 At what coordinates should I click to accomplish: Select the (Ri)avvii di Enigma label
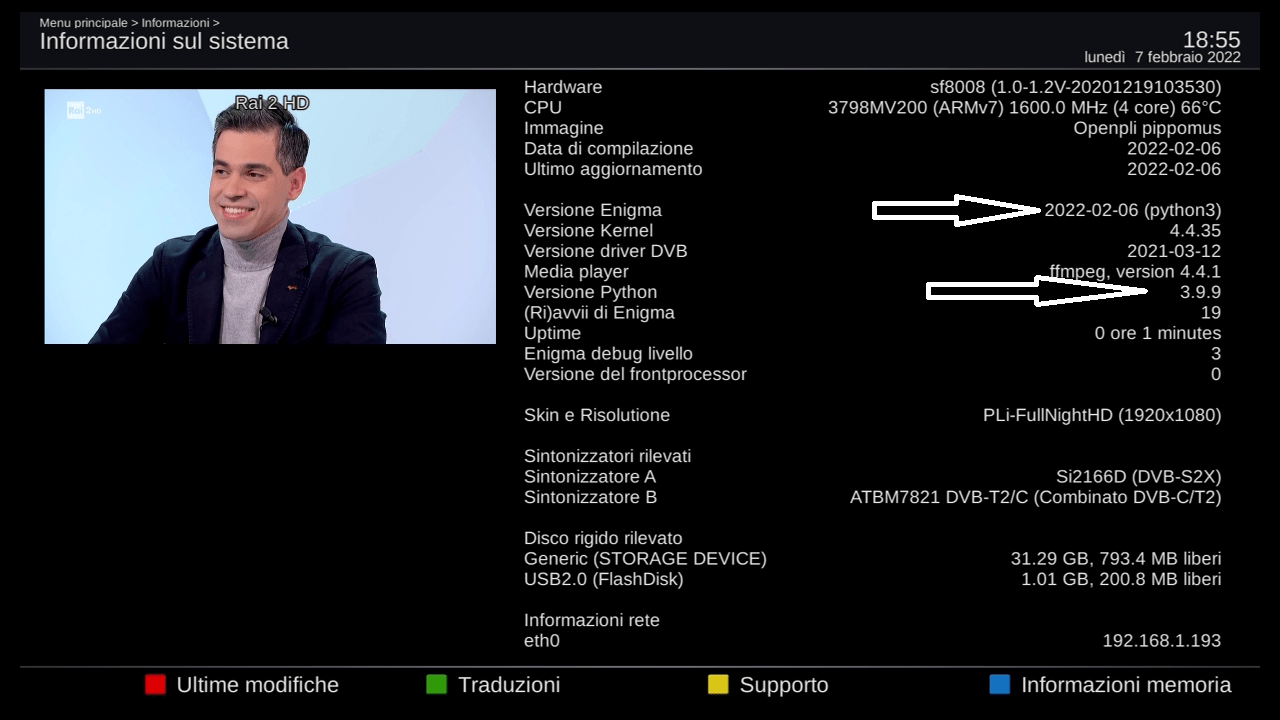599,313
